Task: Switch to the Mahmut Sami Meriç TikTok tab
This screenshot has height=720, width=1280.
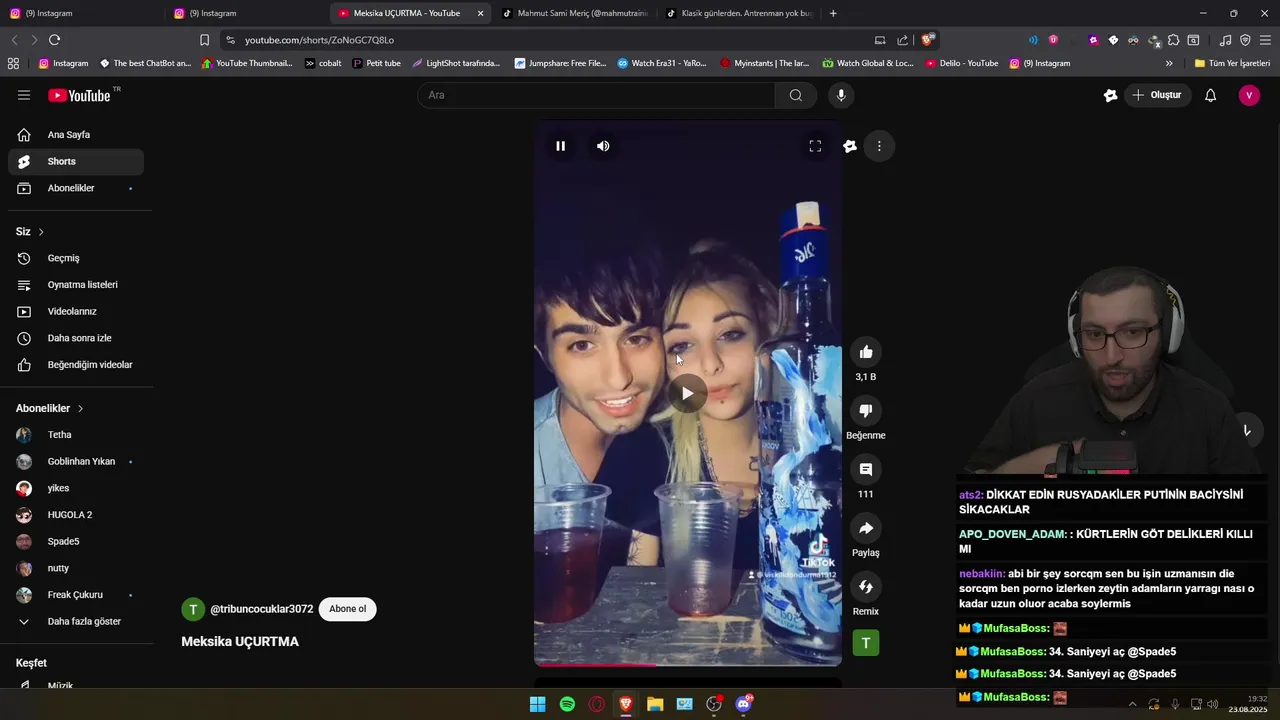Action: click(x=575, y=13)
